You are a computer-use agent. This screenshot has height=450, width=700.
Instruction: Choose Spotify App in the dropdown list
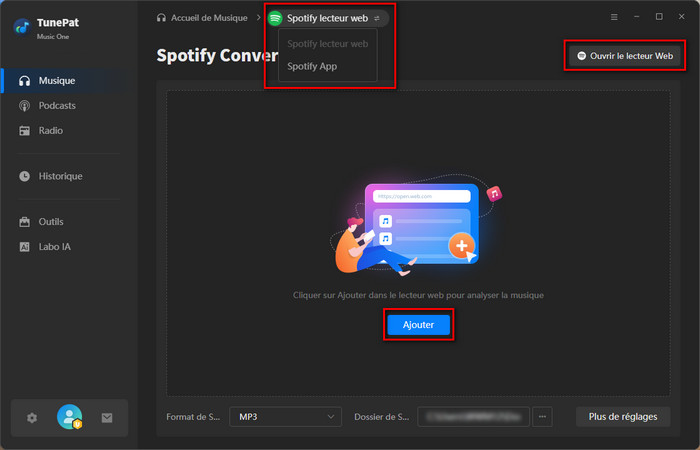(328, 67)
